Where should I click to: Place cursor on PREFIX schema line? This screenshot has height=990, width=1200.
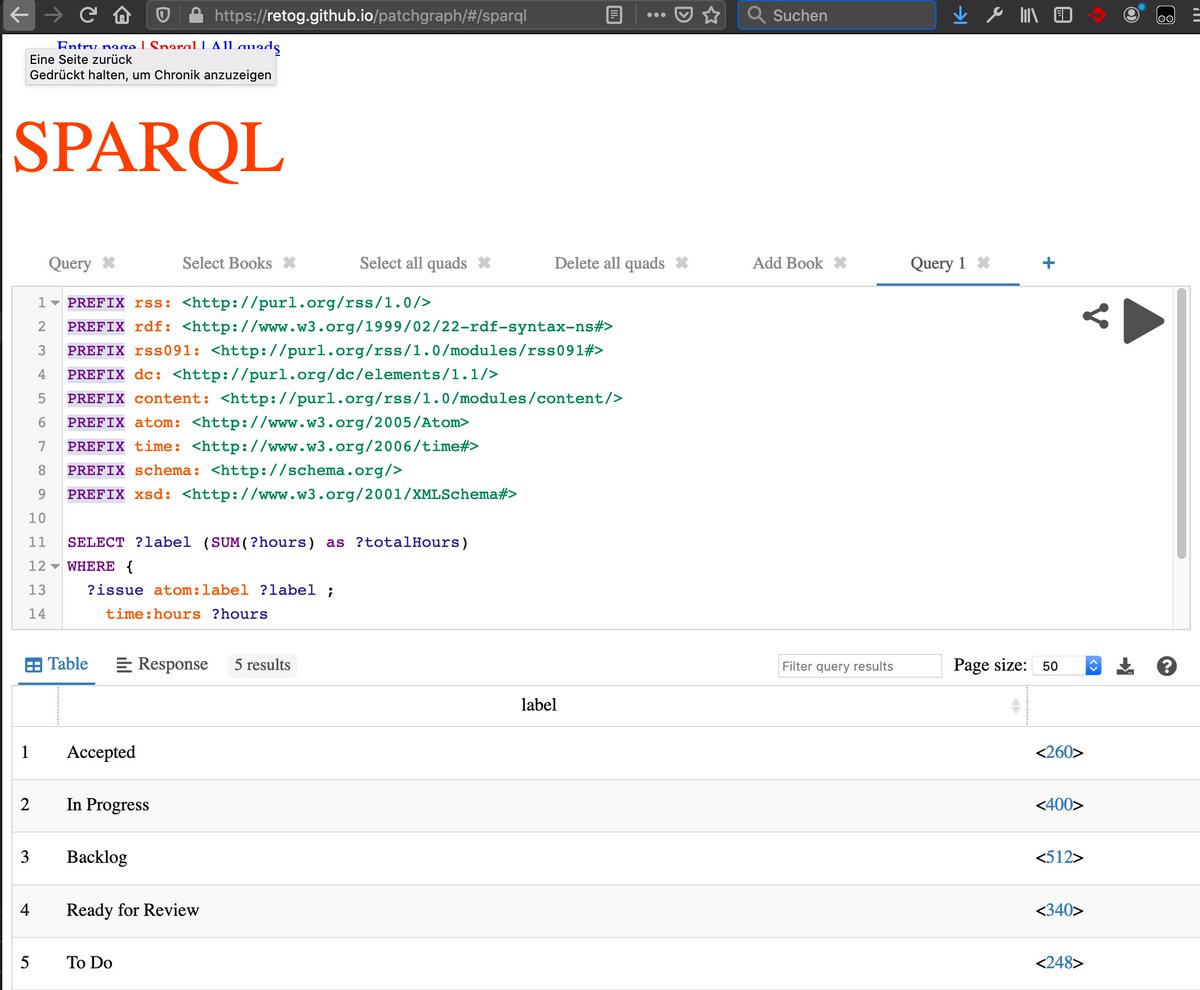click(234, 470)
